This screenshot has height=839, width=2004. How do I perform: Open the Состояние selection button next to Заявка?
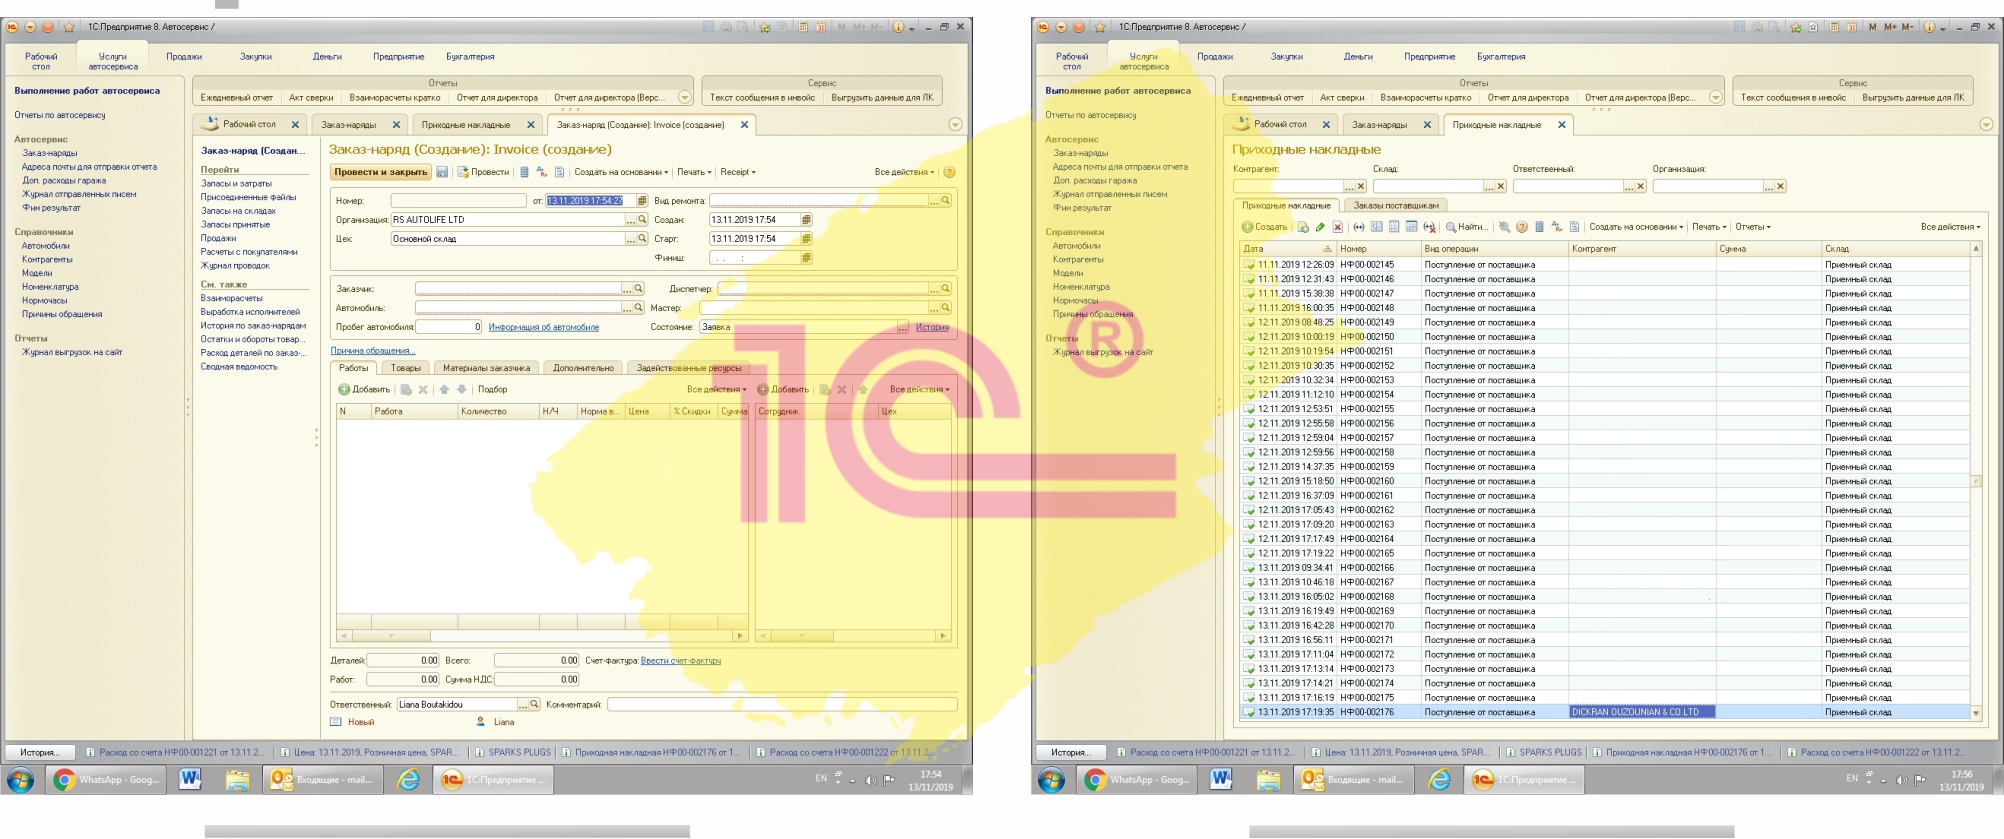pos(902,327)
